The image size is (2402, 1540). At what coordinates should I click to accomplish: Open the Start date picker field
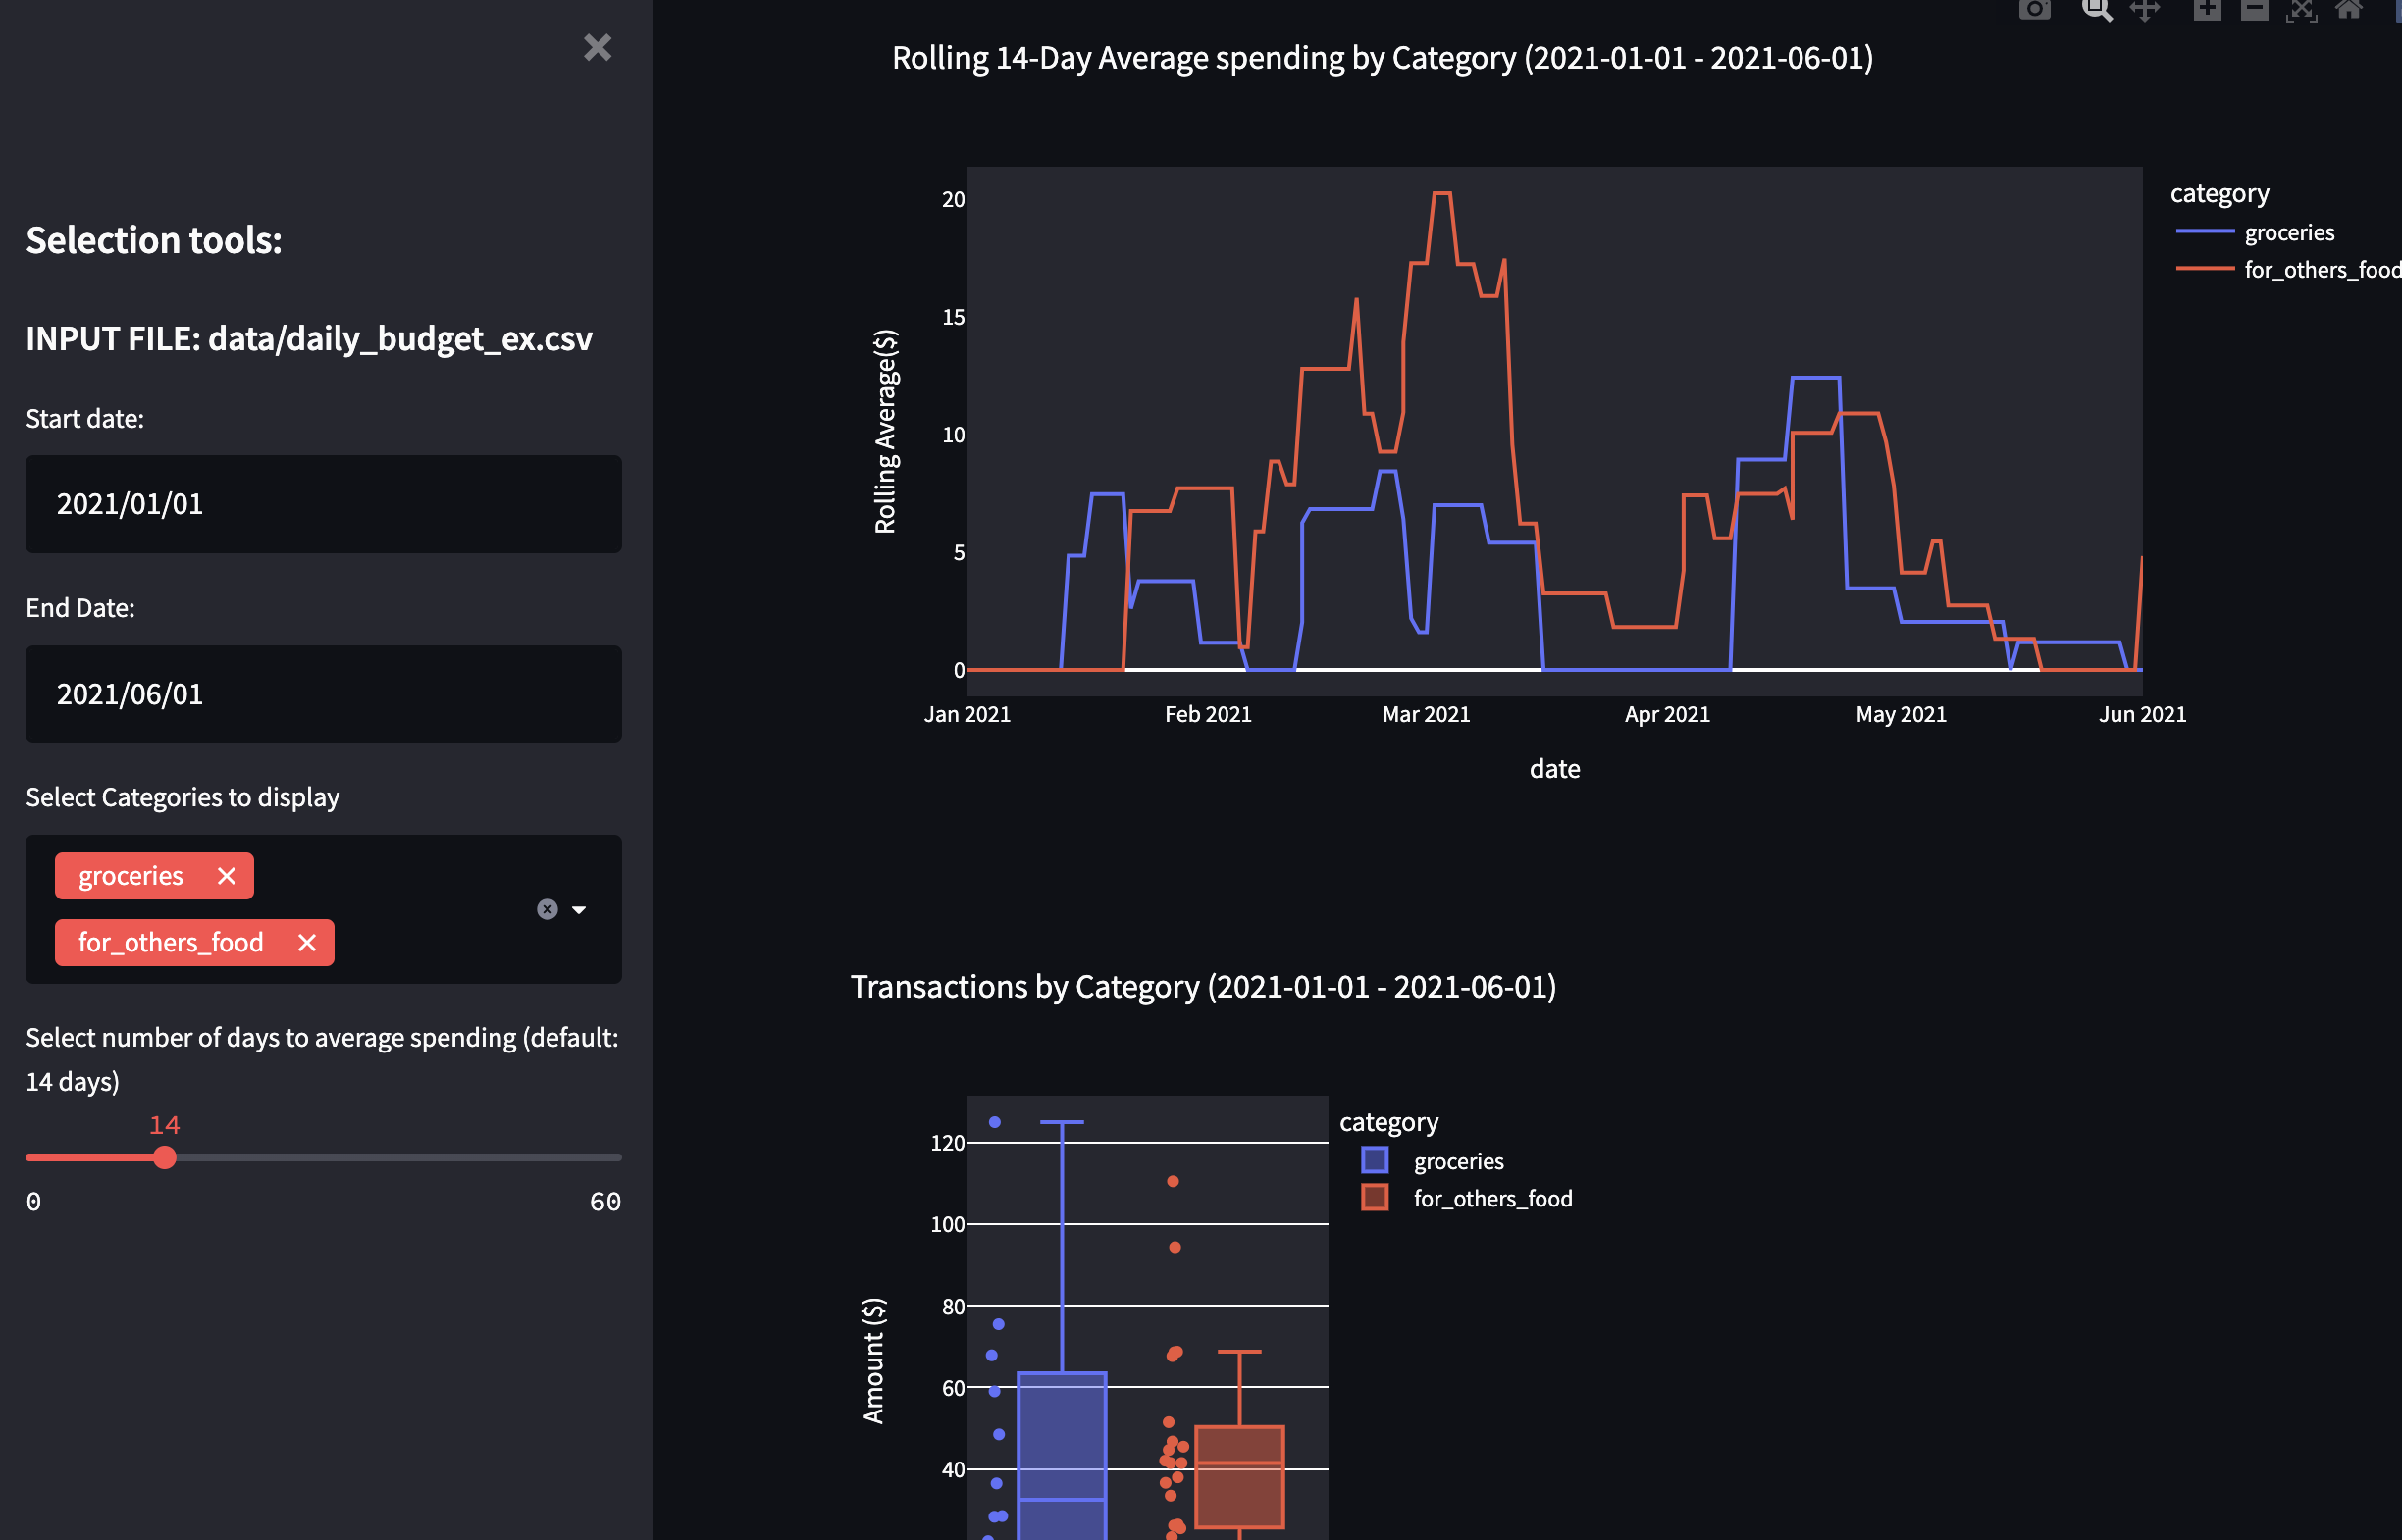coord(323,504)
